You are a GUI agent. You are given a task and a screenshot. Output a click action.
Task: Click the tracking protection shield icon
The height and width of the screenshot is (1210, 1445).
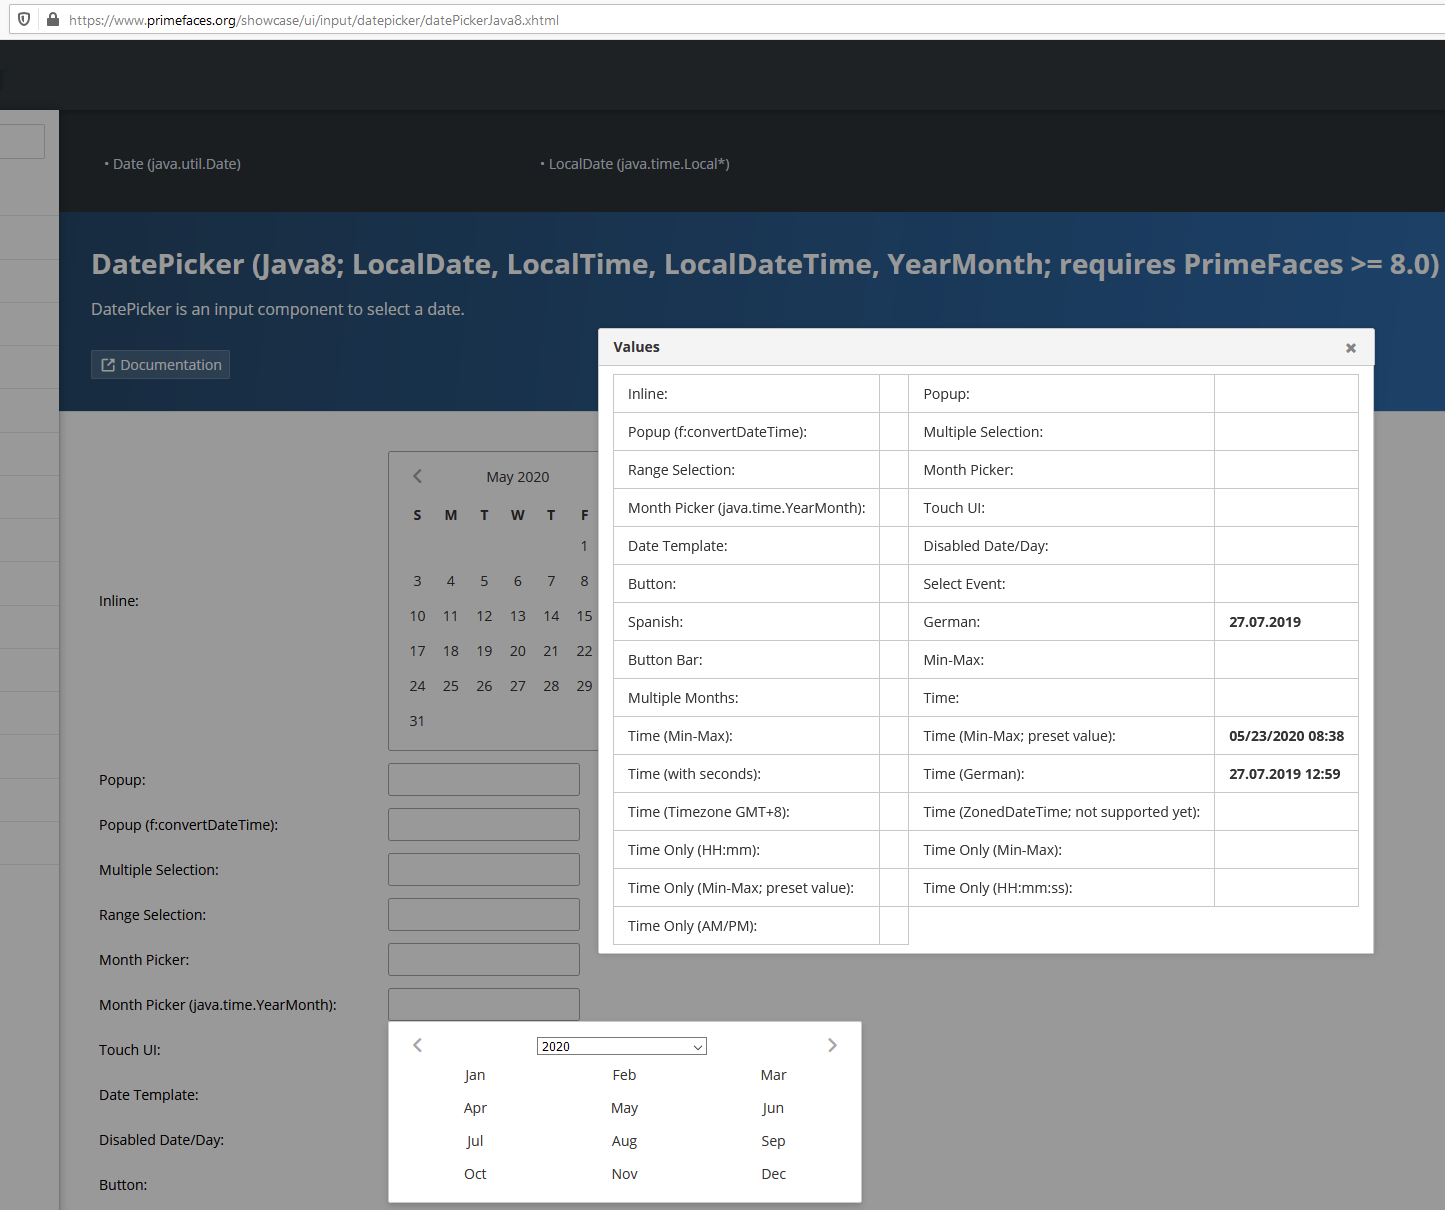click(x=23, y=18)
